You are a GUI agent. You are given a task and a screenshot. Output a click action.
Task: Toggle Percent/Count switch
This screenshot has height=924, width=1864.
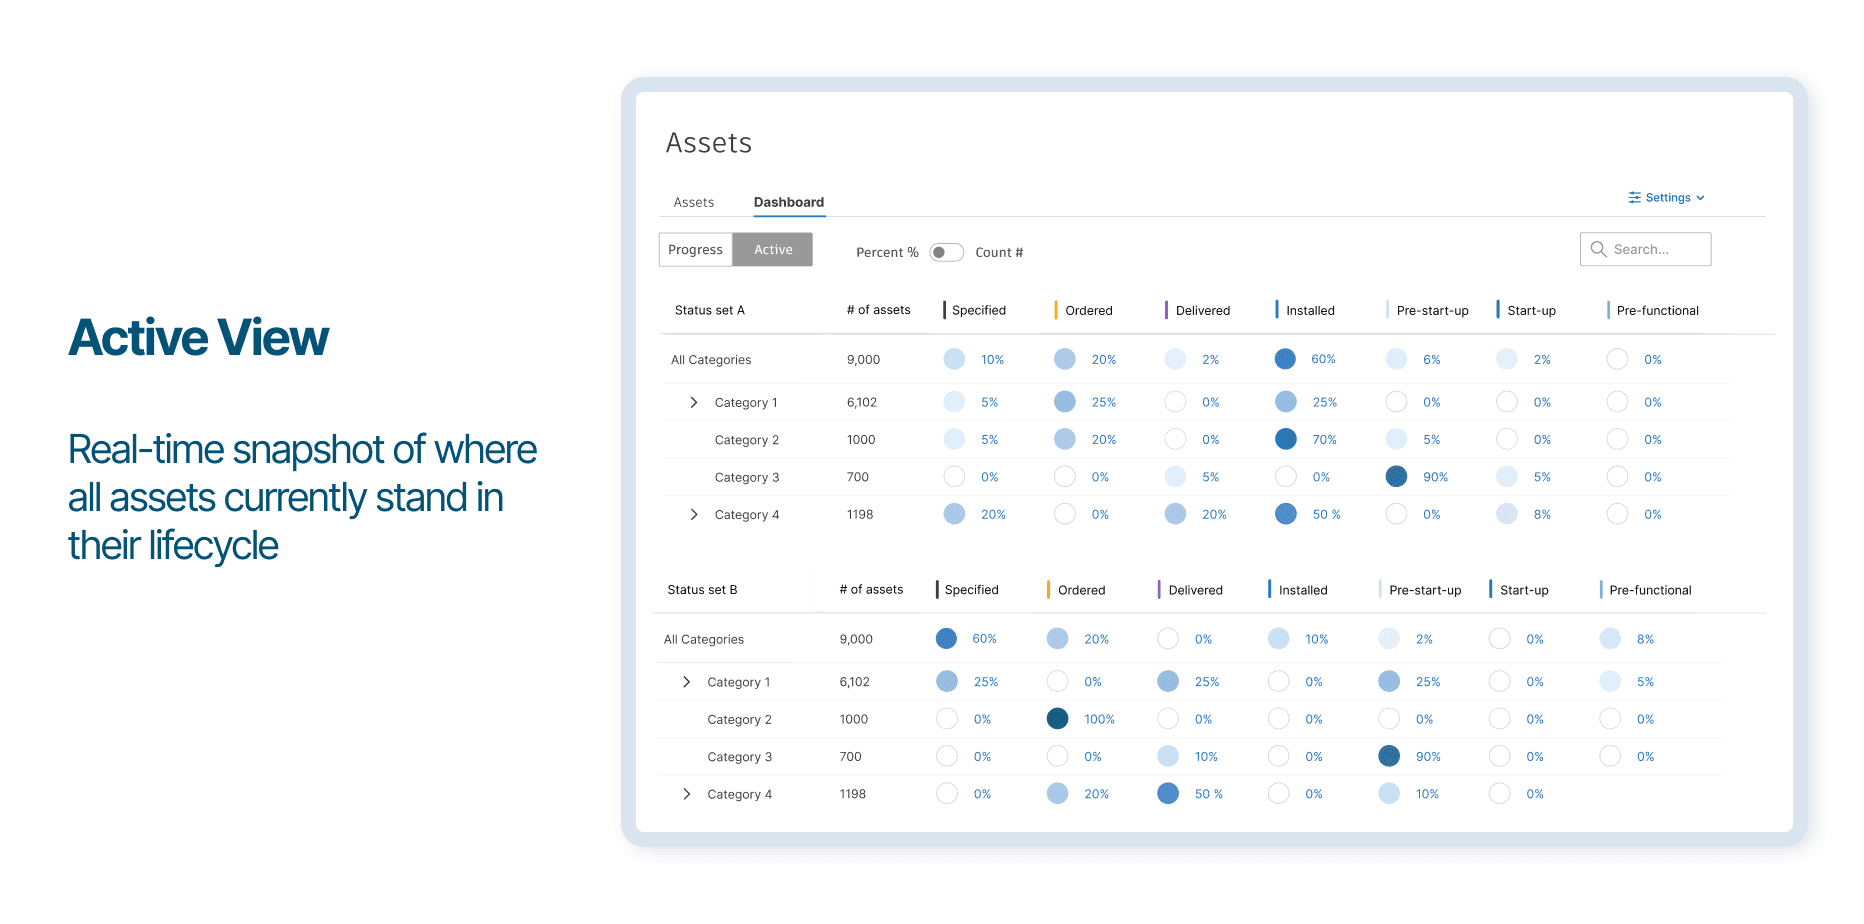click(x=946, y=252)
